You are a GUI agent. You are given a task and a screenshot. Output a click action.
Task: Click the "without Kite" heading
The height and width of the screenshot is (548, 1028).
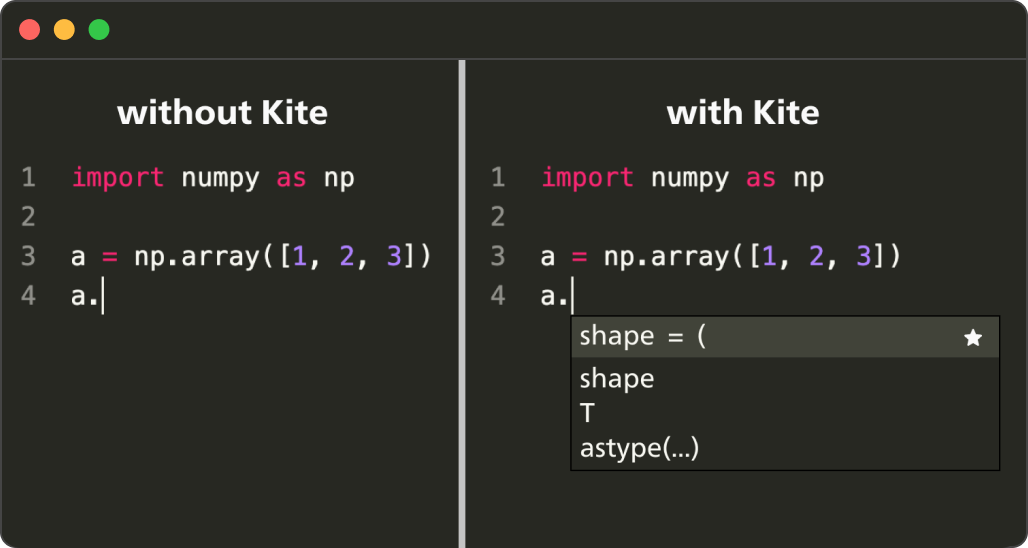point(222,112)
